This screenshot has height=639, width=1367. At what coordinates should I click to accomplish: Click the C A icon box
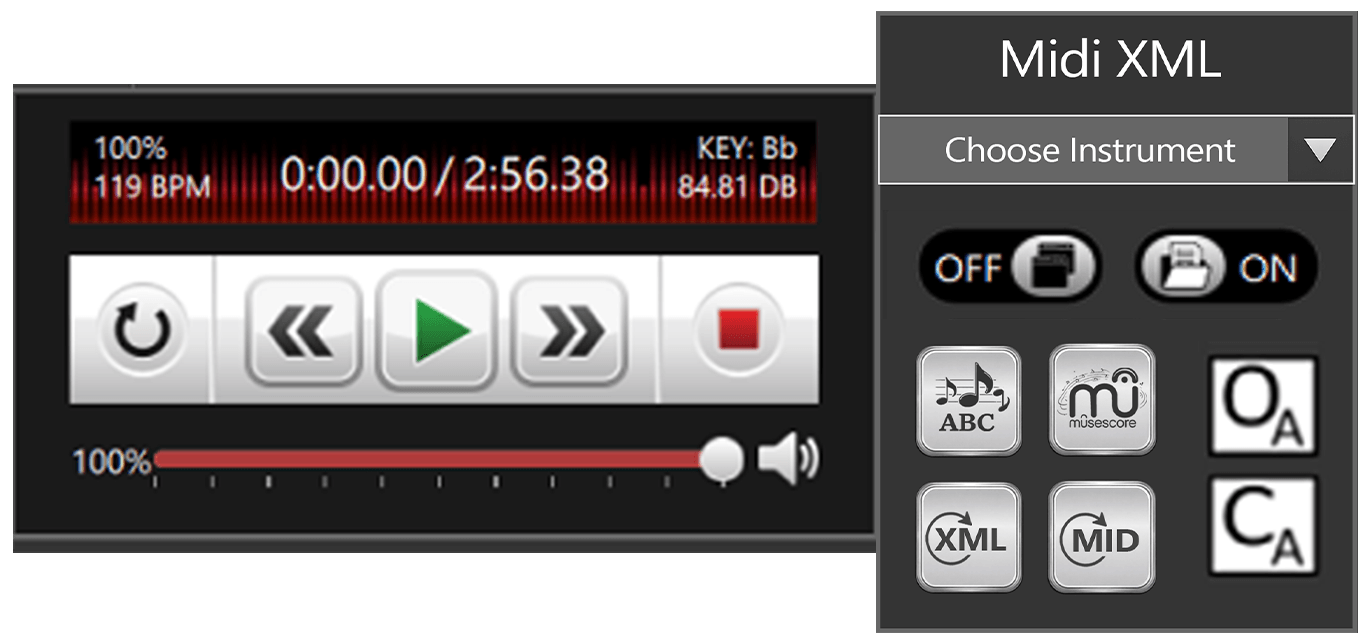pyautogui.click(x=1264, y=525)
